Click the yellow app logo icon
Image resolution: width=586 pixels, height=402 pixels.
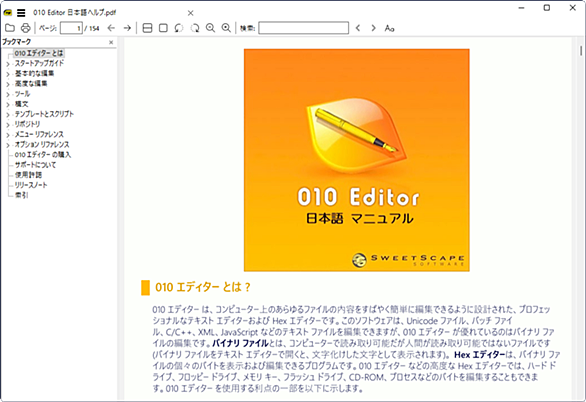click(x=7, y=13)
